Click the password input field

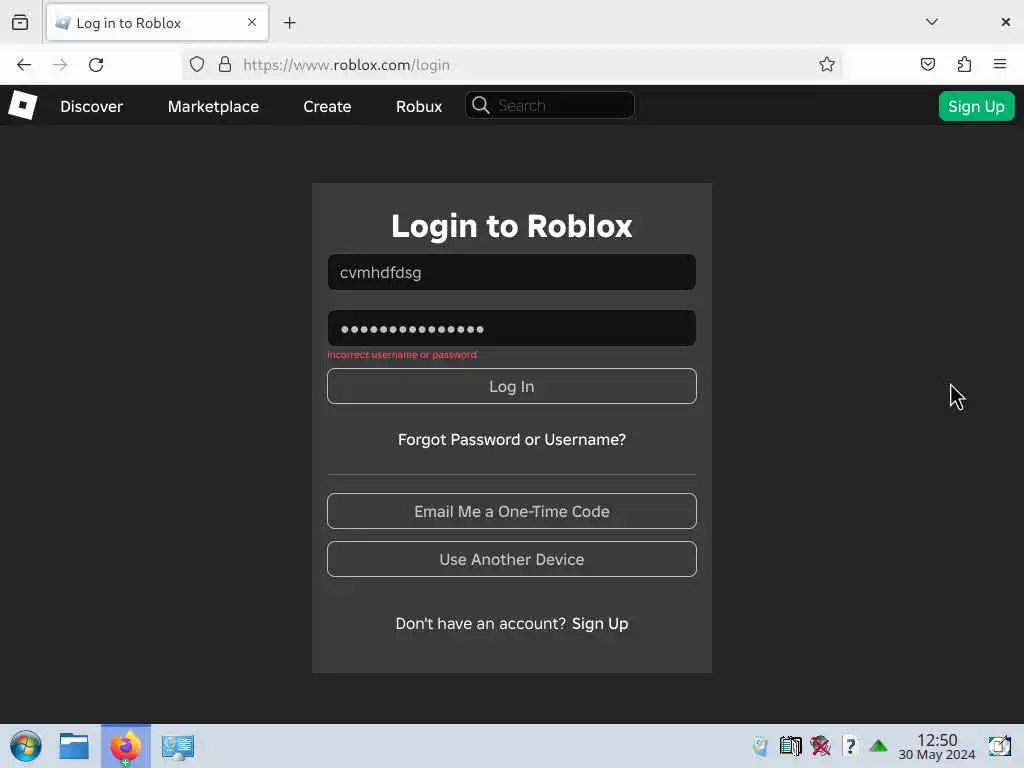click(x=512, y=328)
